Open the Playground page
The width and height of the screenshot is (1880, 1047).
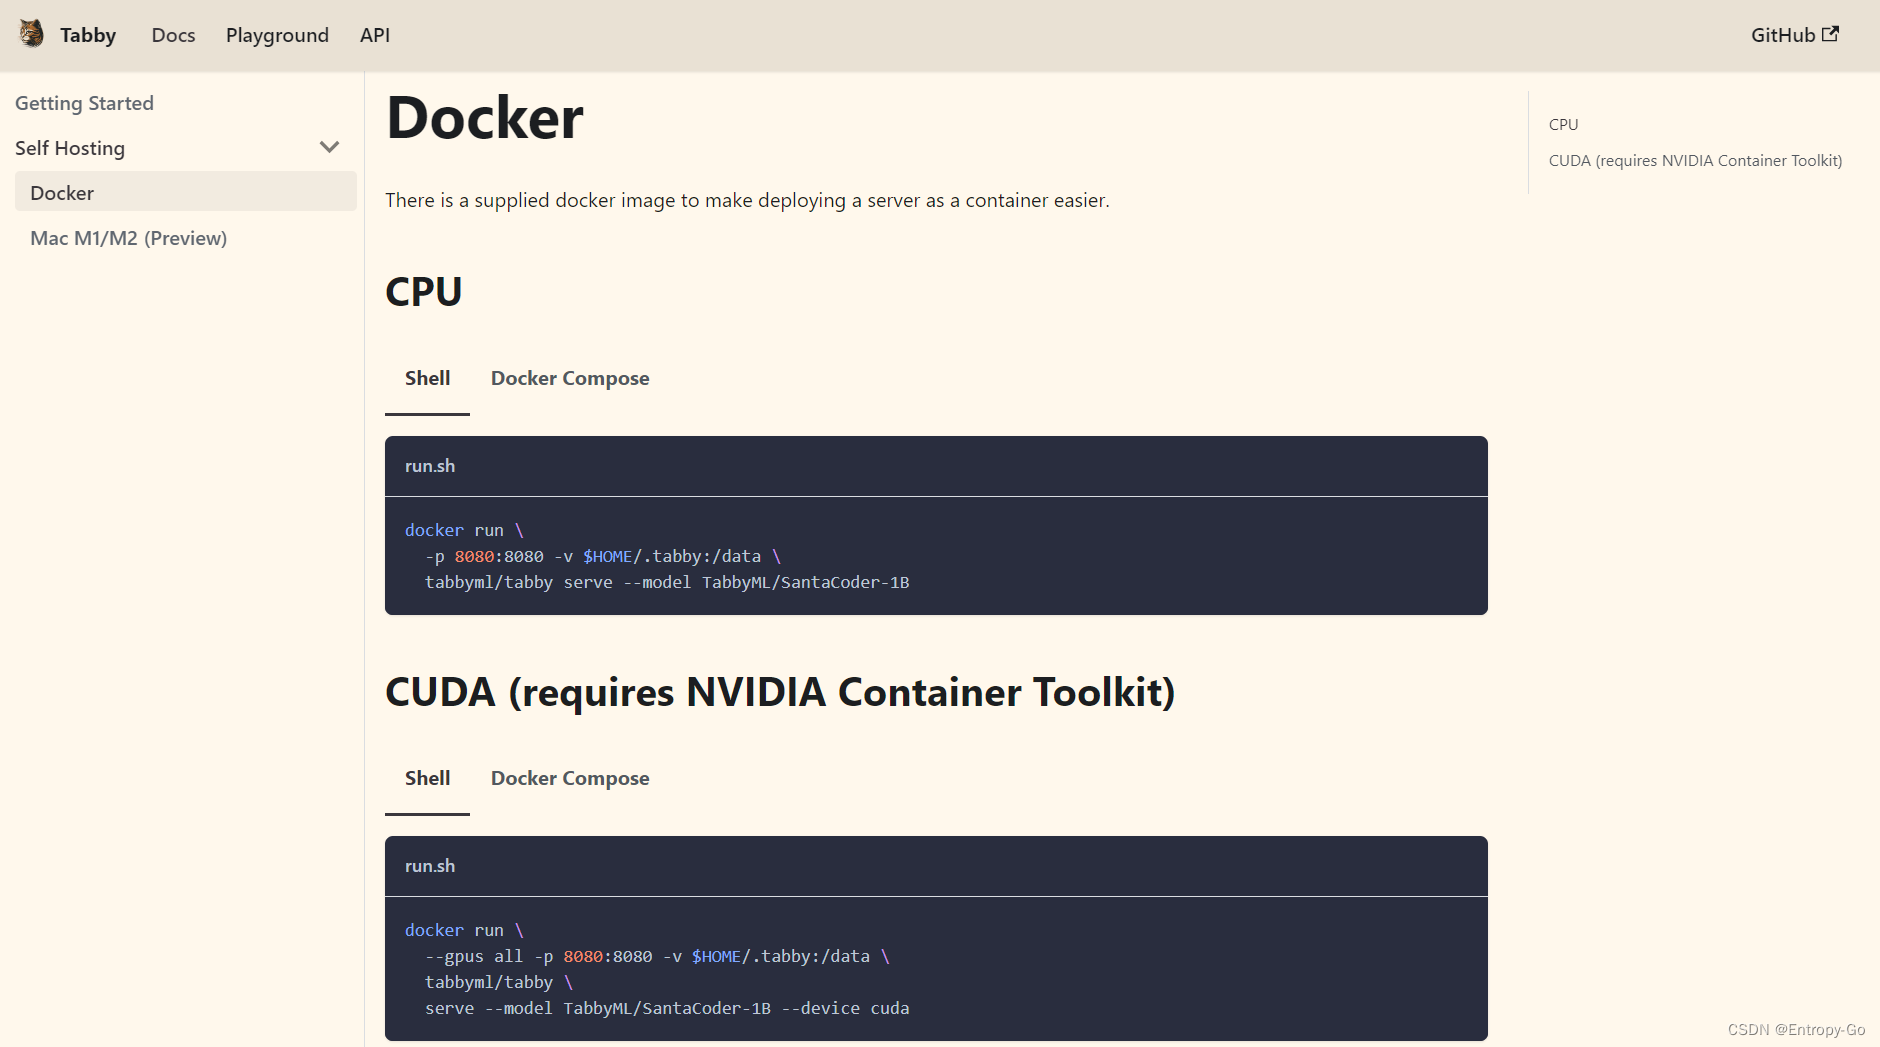pos(277,35)
